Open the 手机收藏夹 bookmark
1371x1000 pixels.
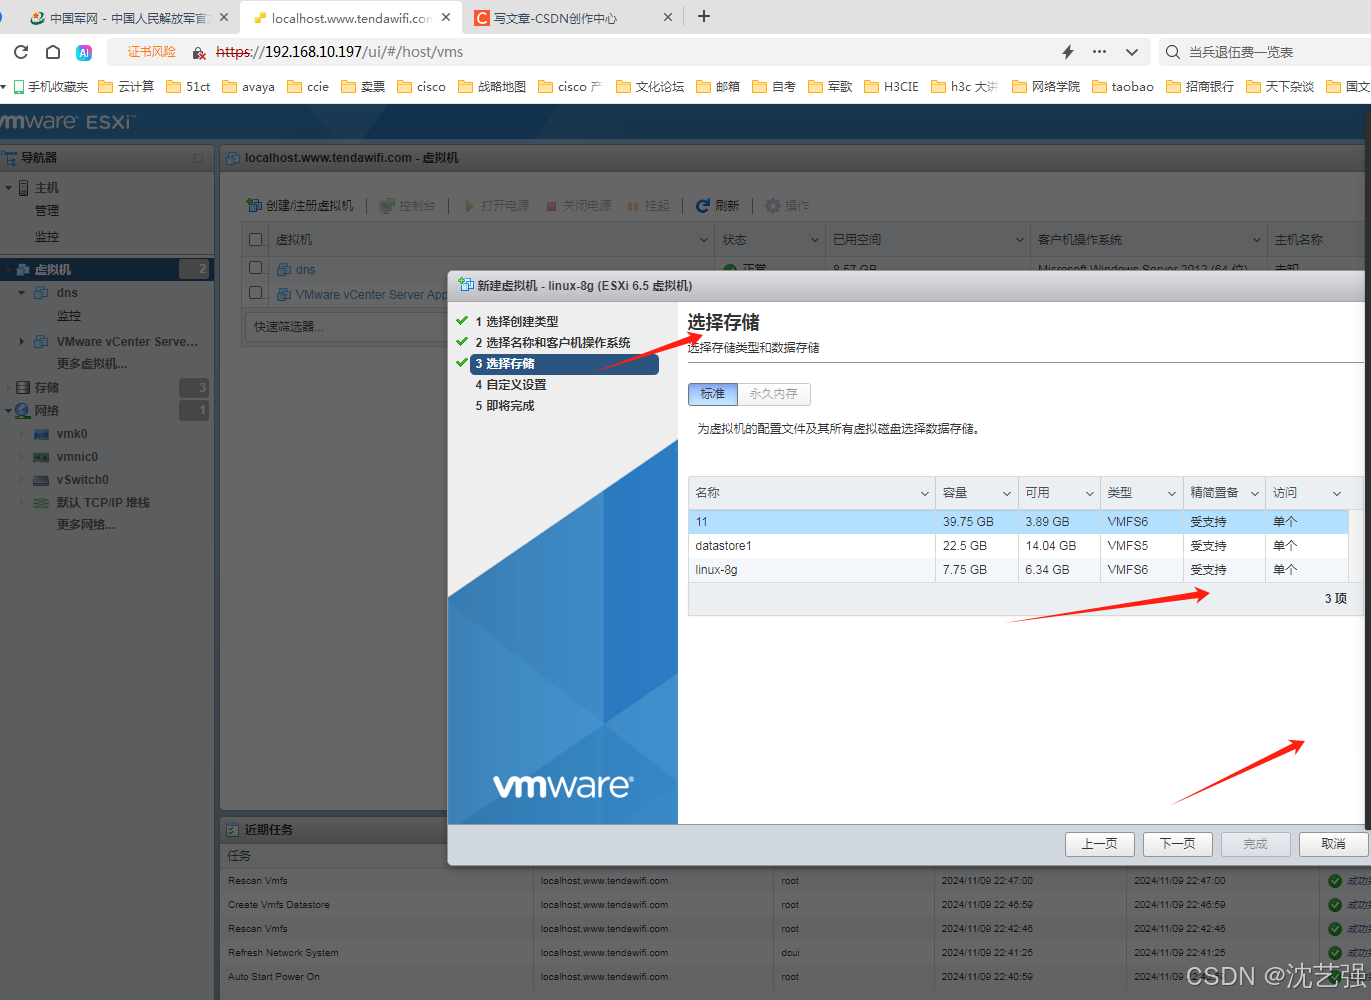51,87
